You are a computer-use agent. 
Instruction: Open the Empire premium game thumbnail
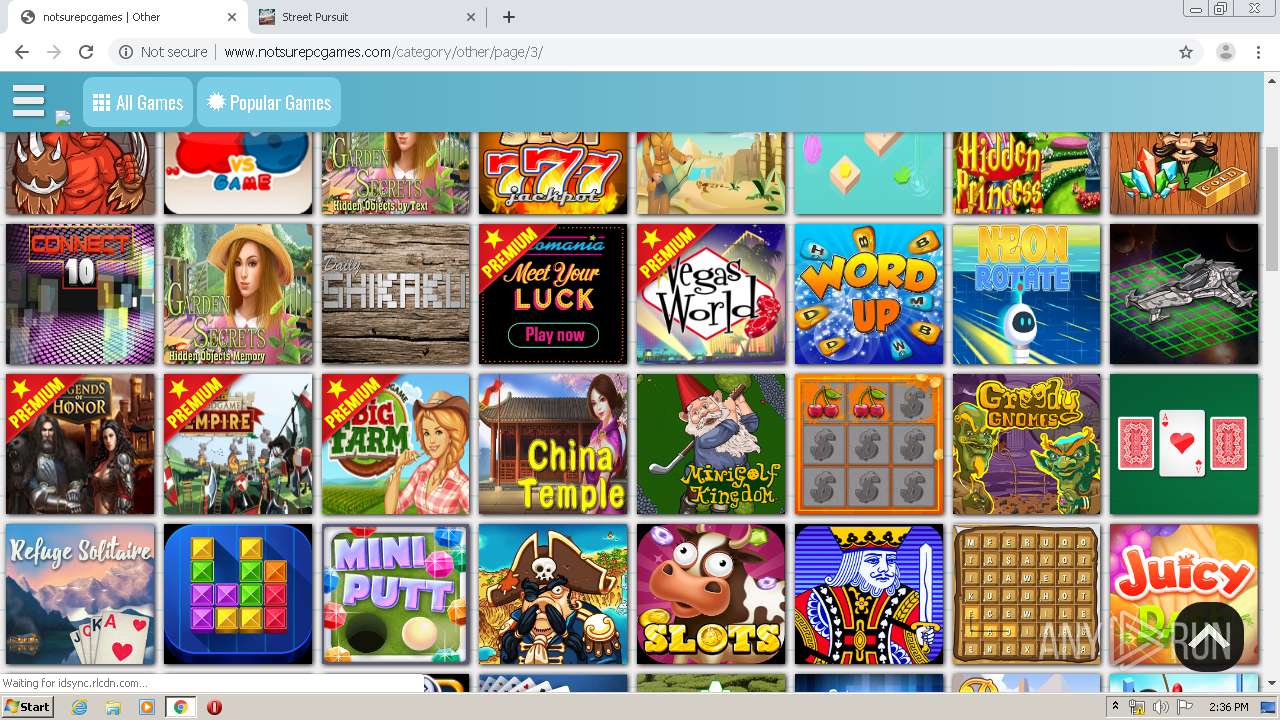coord(238,444)
